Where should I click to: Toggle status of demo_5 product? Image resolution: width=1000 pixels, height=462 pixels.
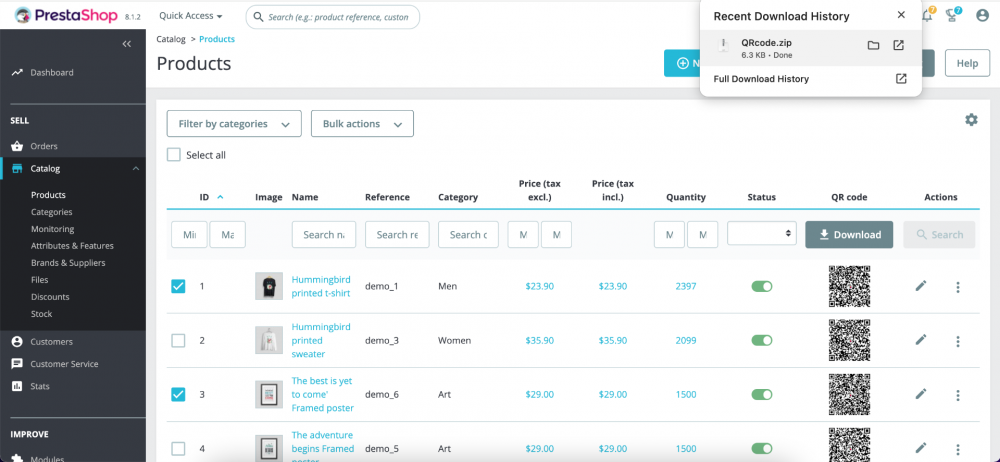pos(762,449)
